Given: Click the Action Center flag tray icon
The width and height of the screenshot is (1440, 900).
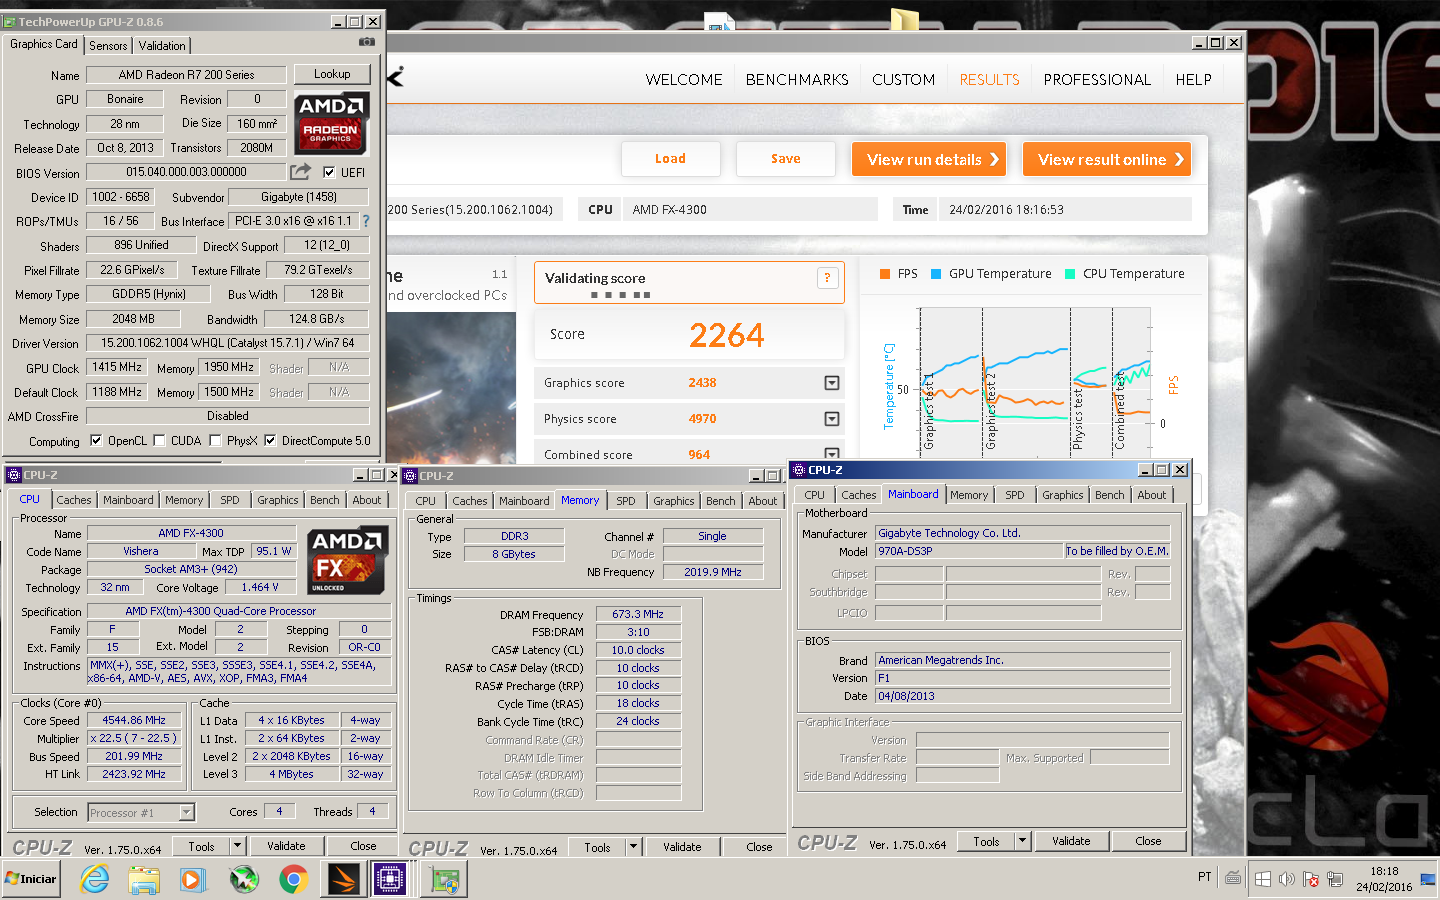Looking at the screenshot, I should pyautogui.click(x=1311, y=879).
